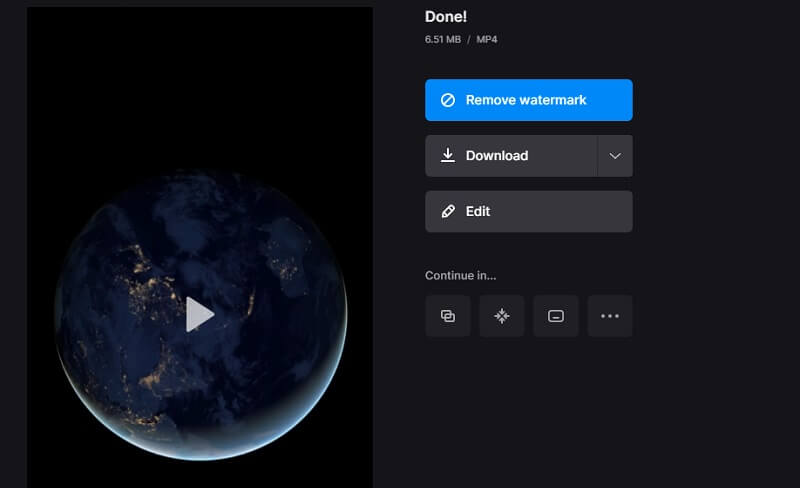Continue in the overlapping squares tool
The image size is (800, 488).
pos(448,316)
